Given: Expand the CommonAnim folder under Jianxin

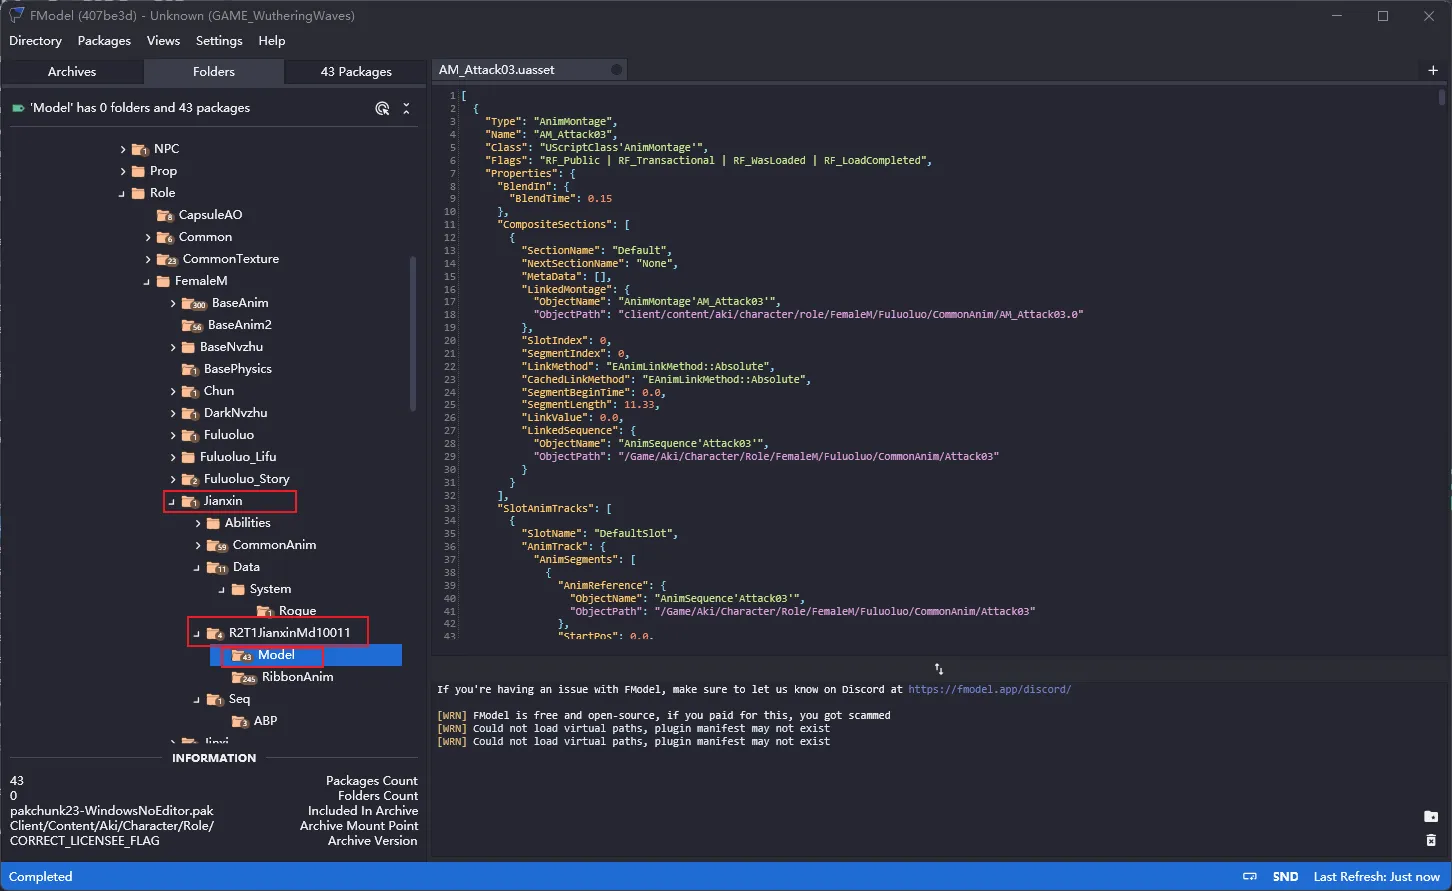Looking at the screenshot, I should [x=198, y=545].
